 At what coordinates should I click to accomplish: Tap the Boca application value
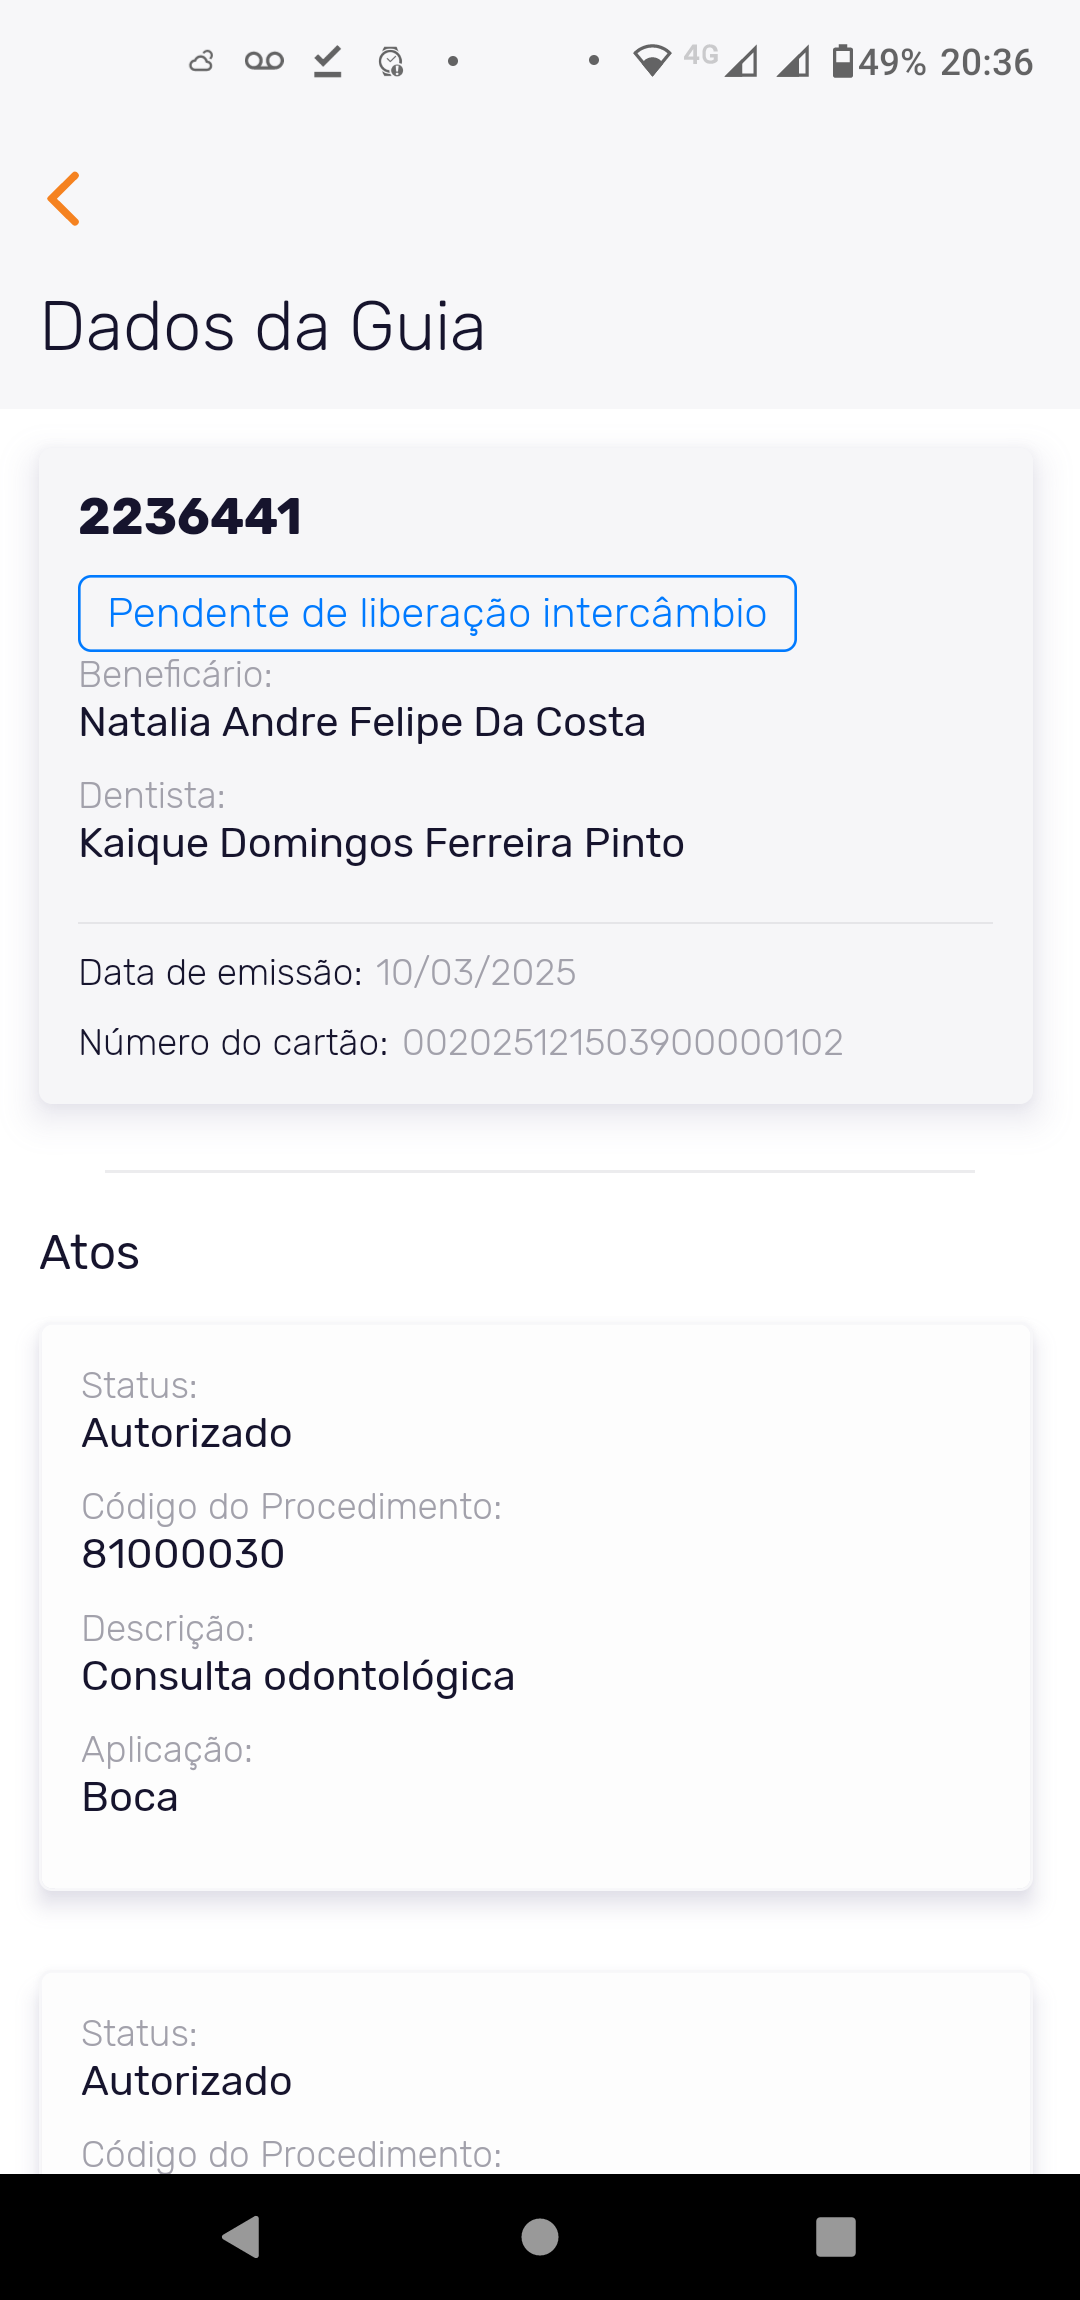130,1797
